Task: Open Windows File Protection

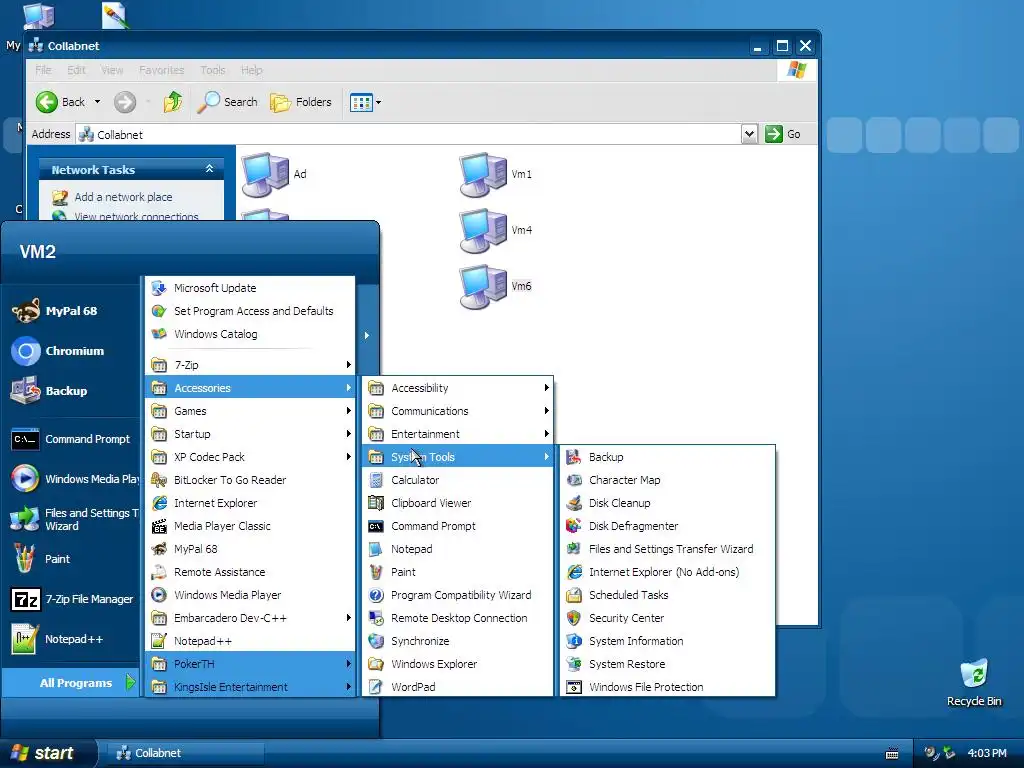Action: [x=667, y=687]
